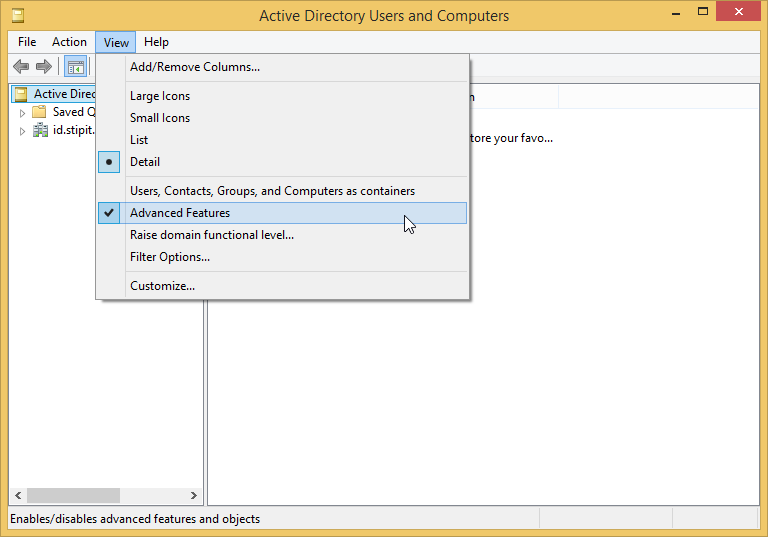Viewport: 768px width, 537px height.
Task: Click the Back arrow toolbar icon
Action: [21, 66]
